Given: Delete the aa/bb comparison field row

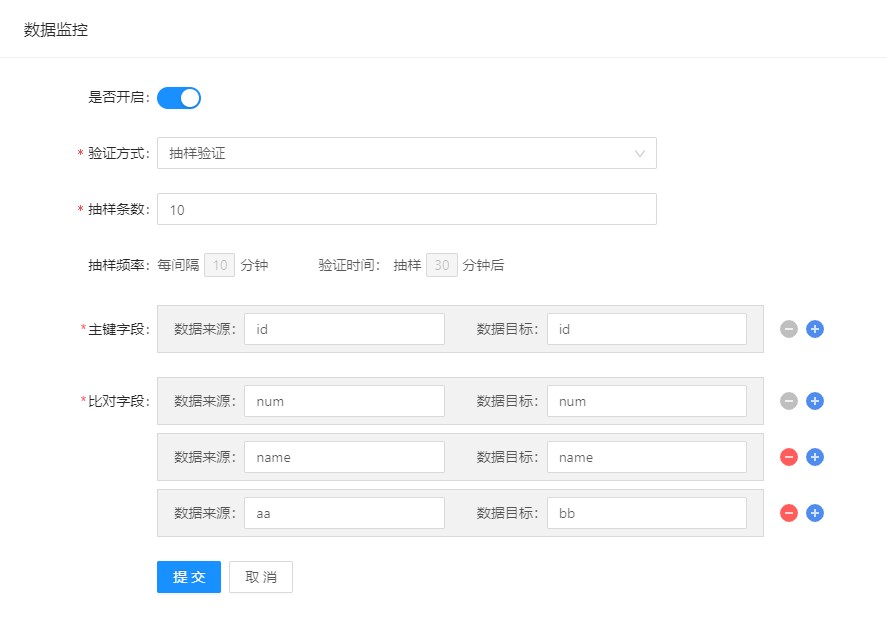Looking at the screenshot, I should pyautogui.click(x=789, y=513).
